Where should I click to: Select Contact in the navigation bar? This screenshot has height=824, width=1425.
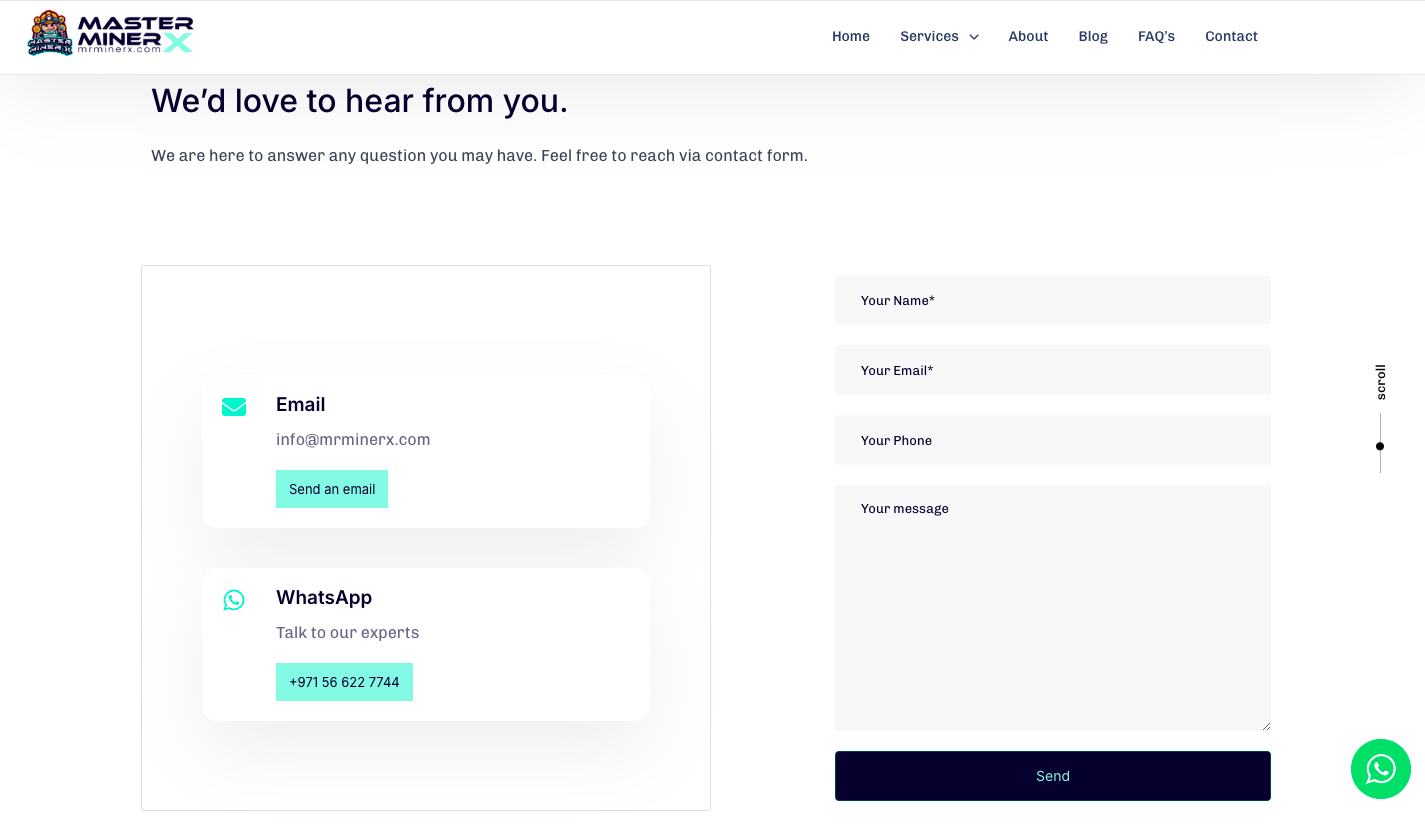tap(1231, 36)
